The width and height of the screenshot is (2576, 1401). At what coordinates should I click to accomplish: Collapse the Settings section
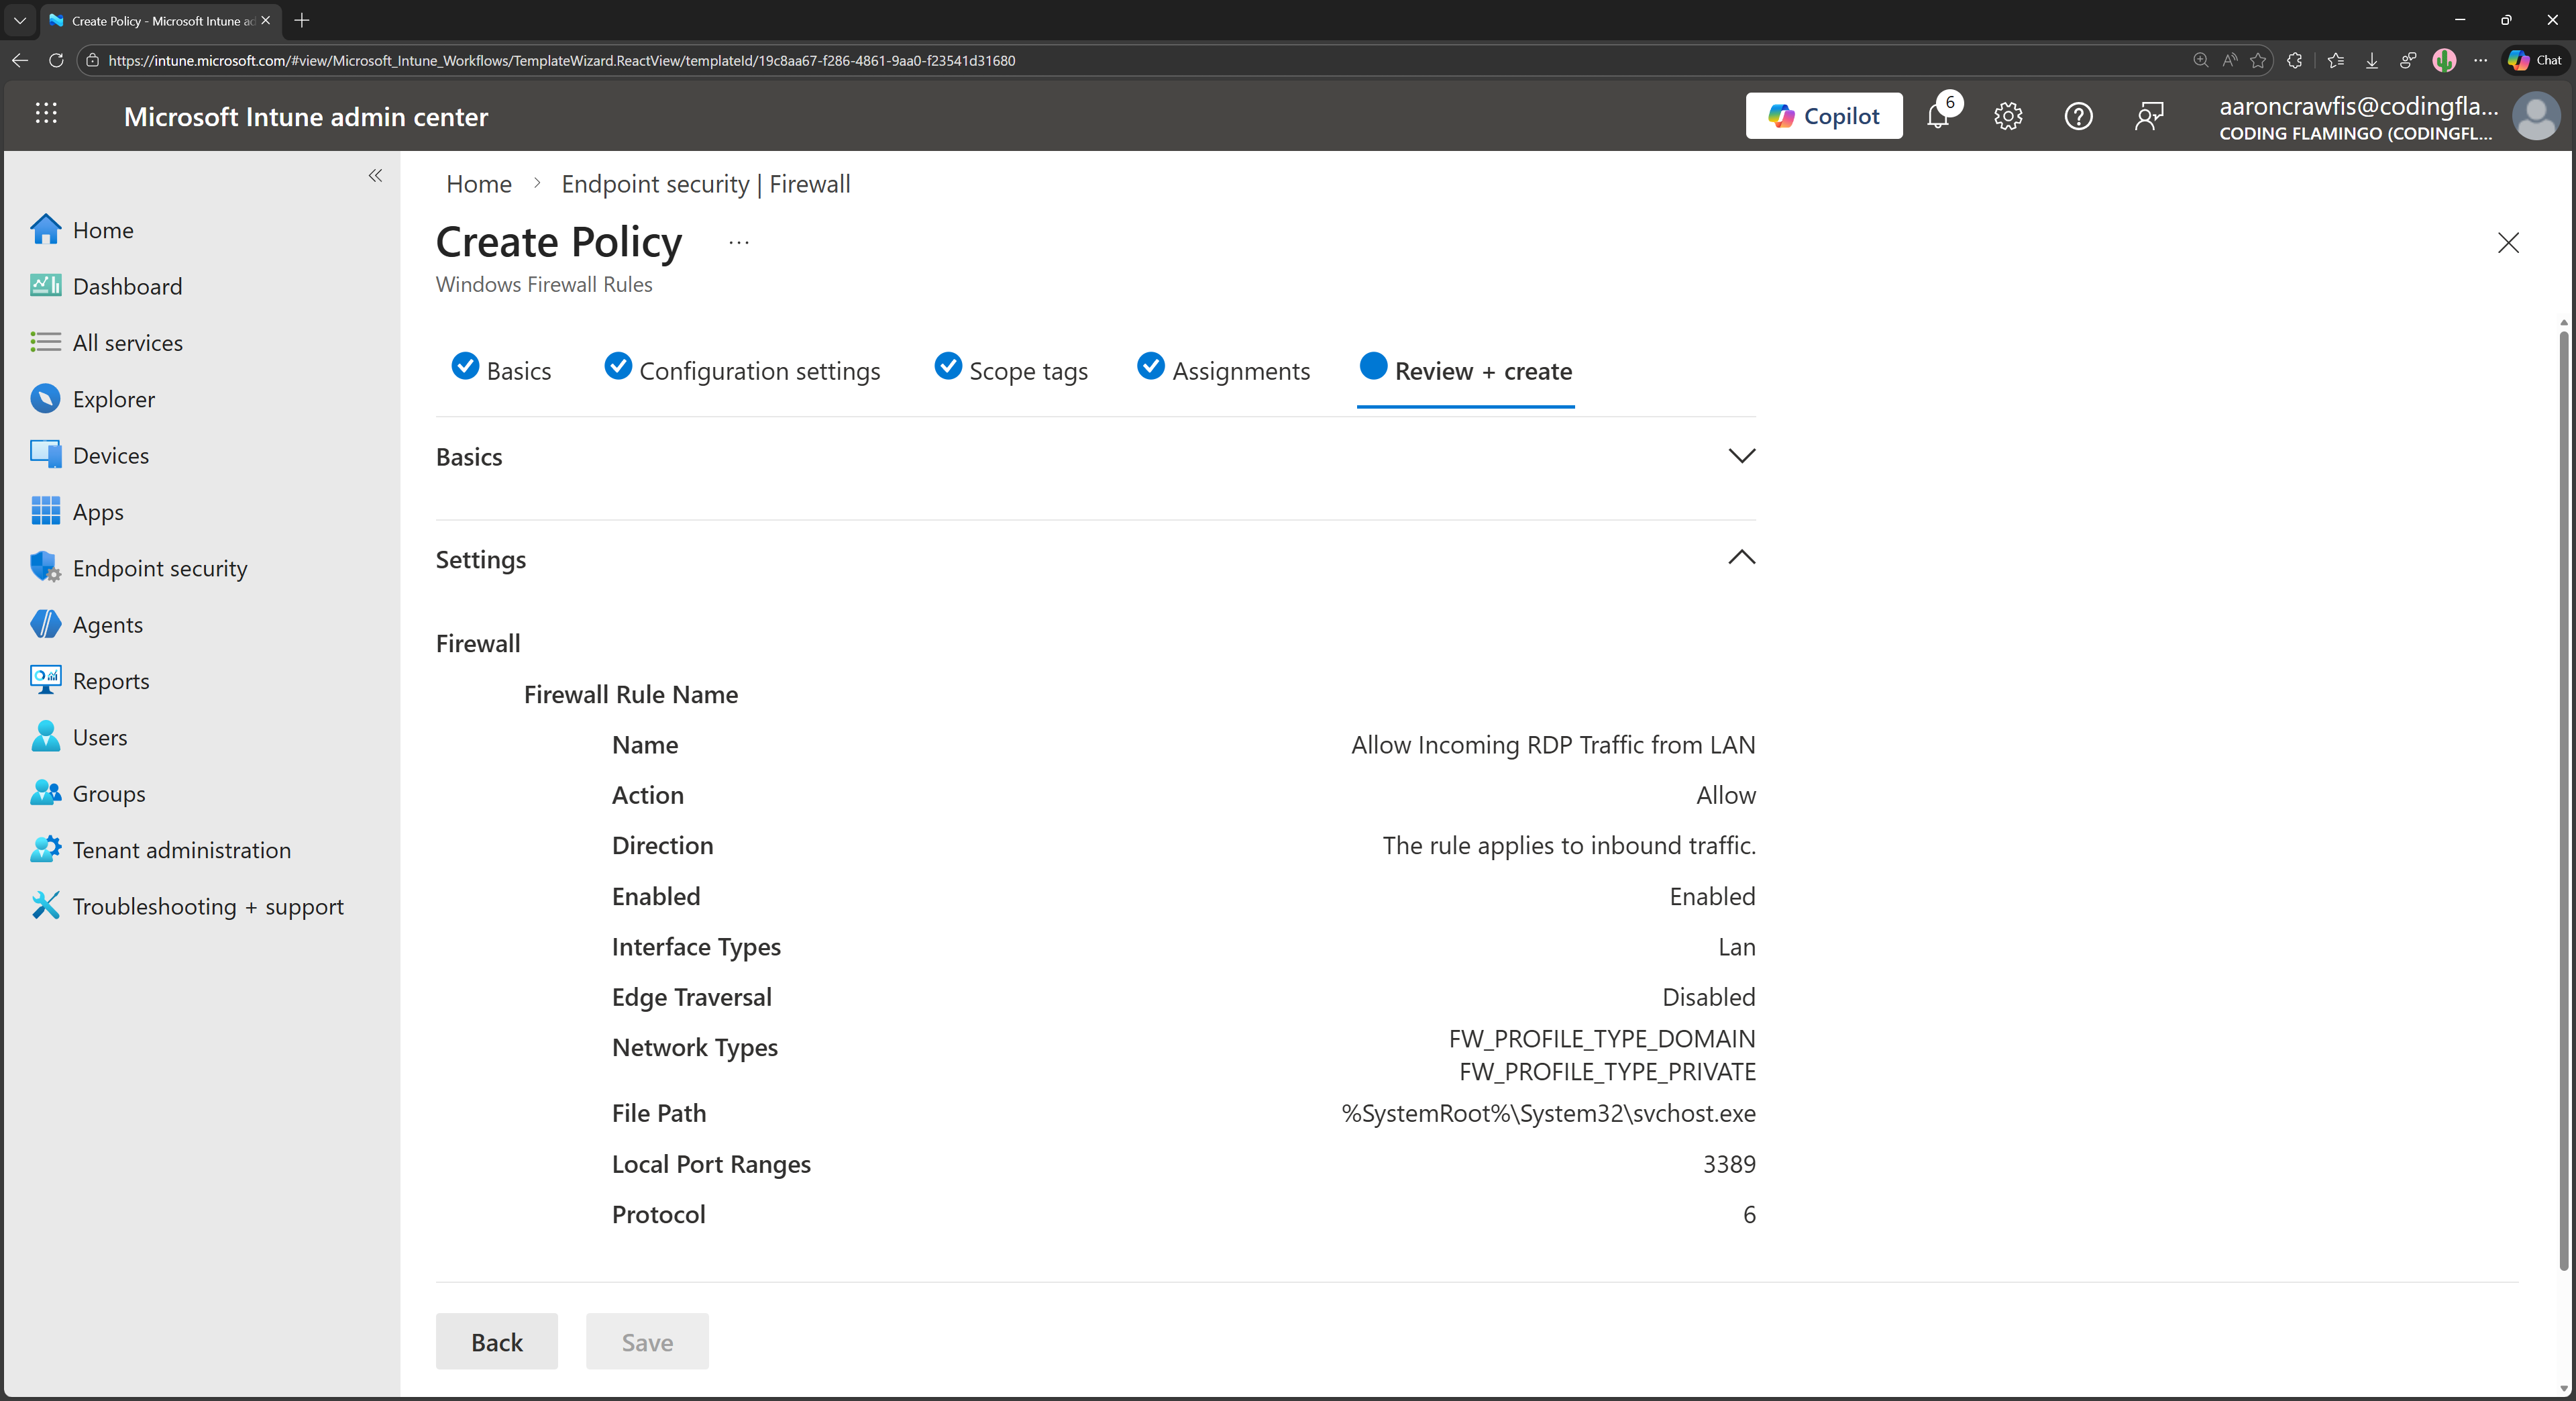1741,558
